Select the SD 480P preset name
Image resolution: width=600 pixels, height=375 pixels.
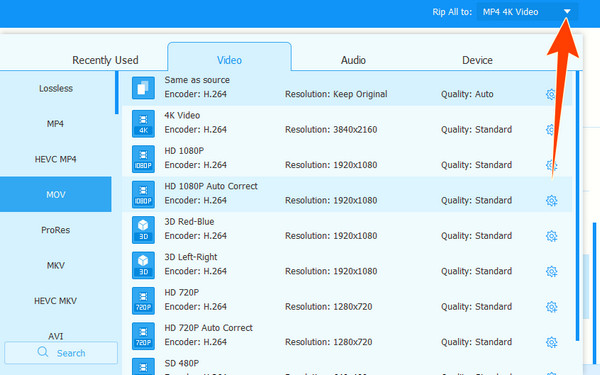(182, 363)
